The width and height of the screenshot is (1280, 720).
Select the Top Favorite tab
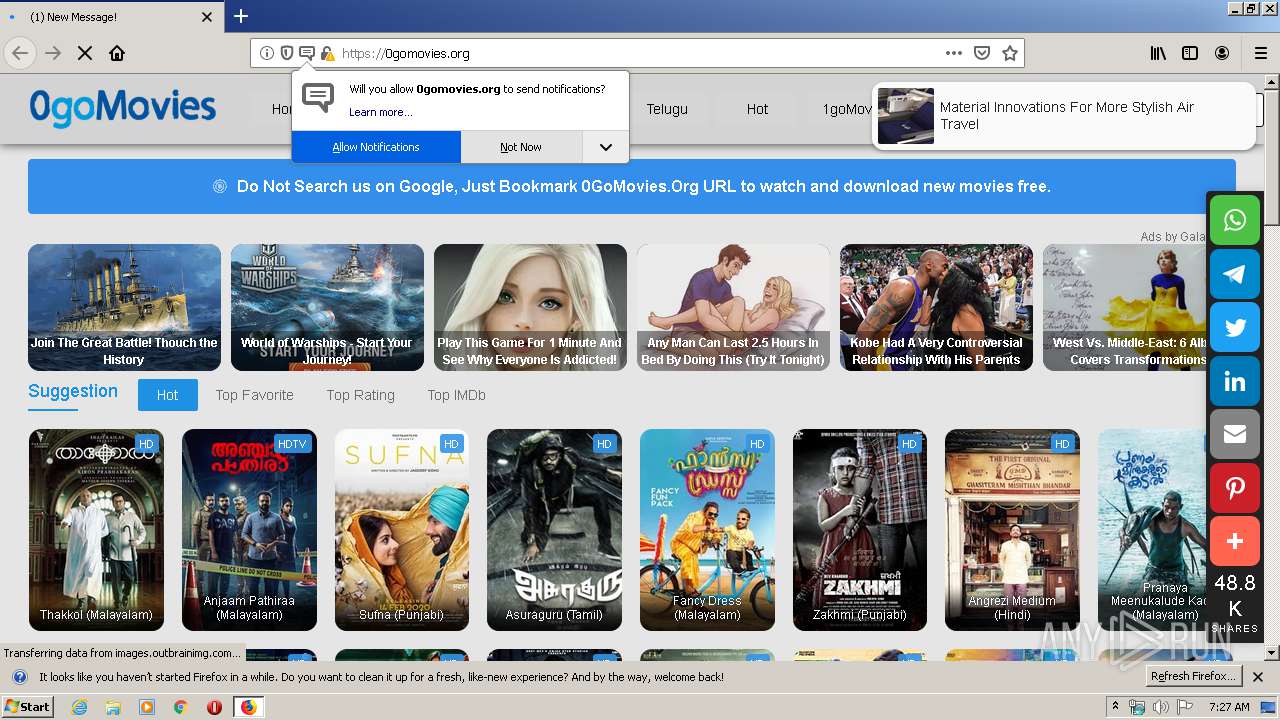[x=254, y=395]
